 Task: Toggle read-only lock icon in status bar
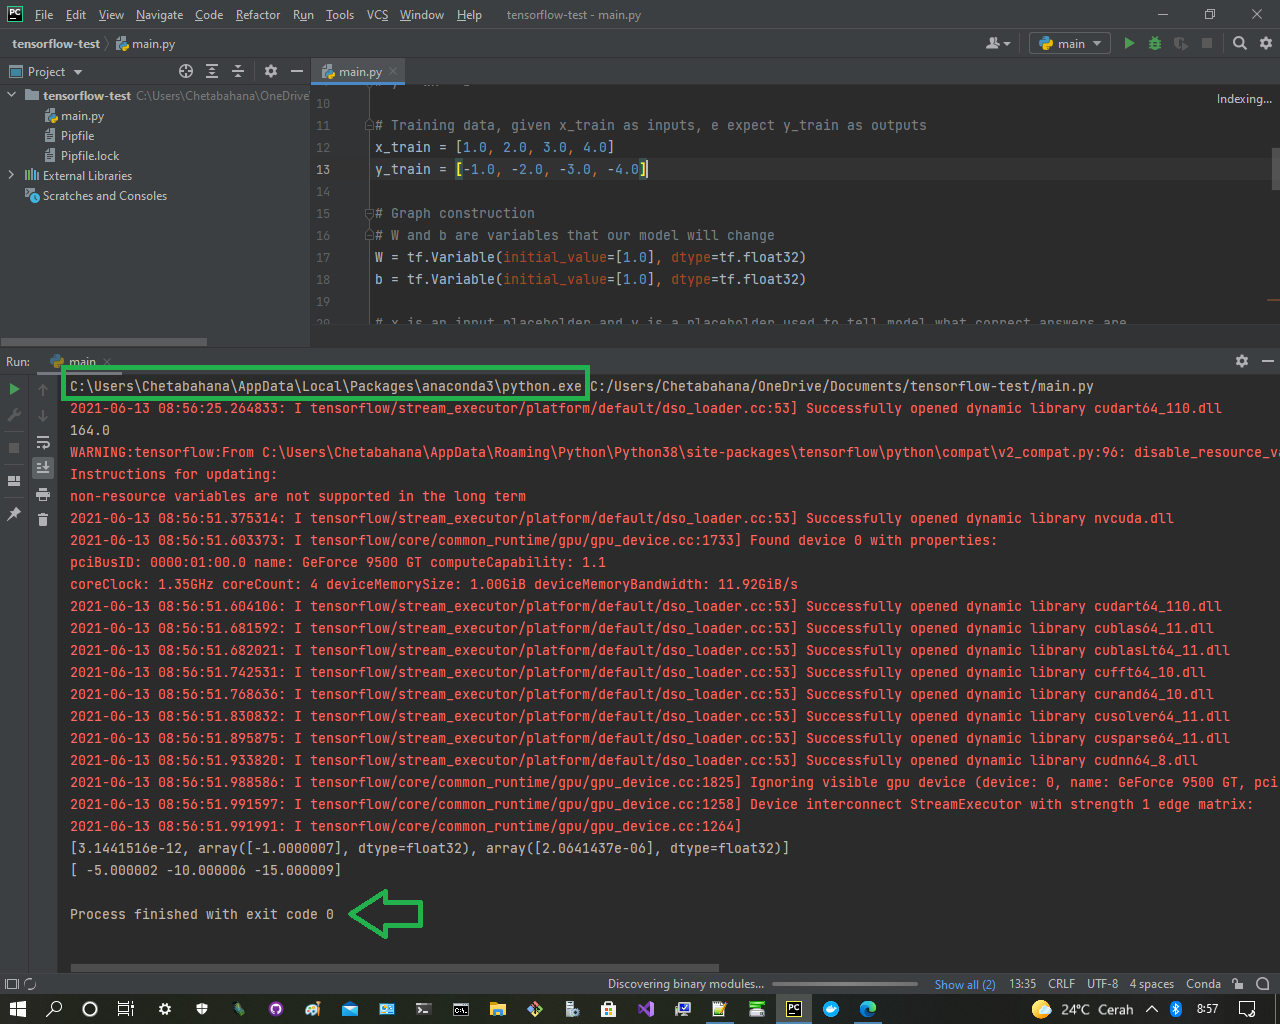(x=1238, y=984)
